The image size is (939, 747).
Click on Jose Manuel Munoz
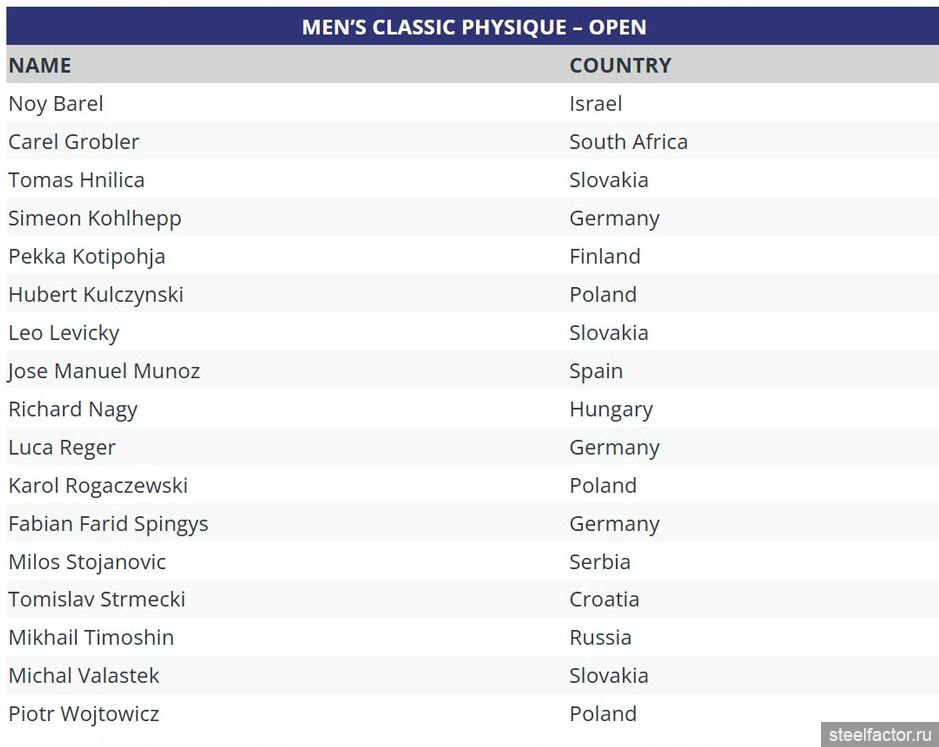pyautogui.click(x=104, y=371)
